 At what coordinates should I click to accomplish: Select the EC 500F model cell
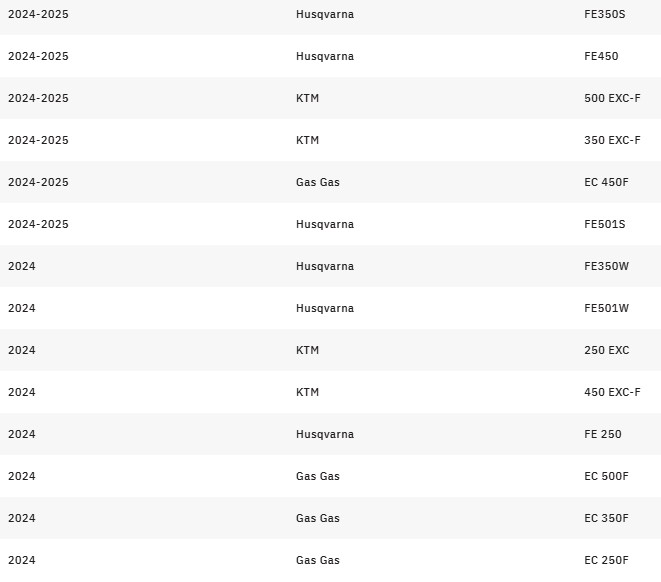click(606, 477)
